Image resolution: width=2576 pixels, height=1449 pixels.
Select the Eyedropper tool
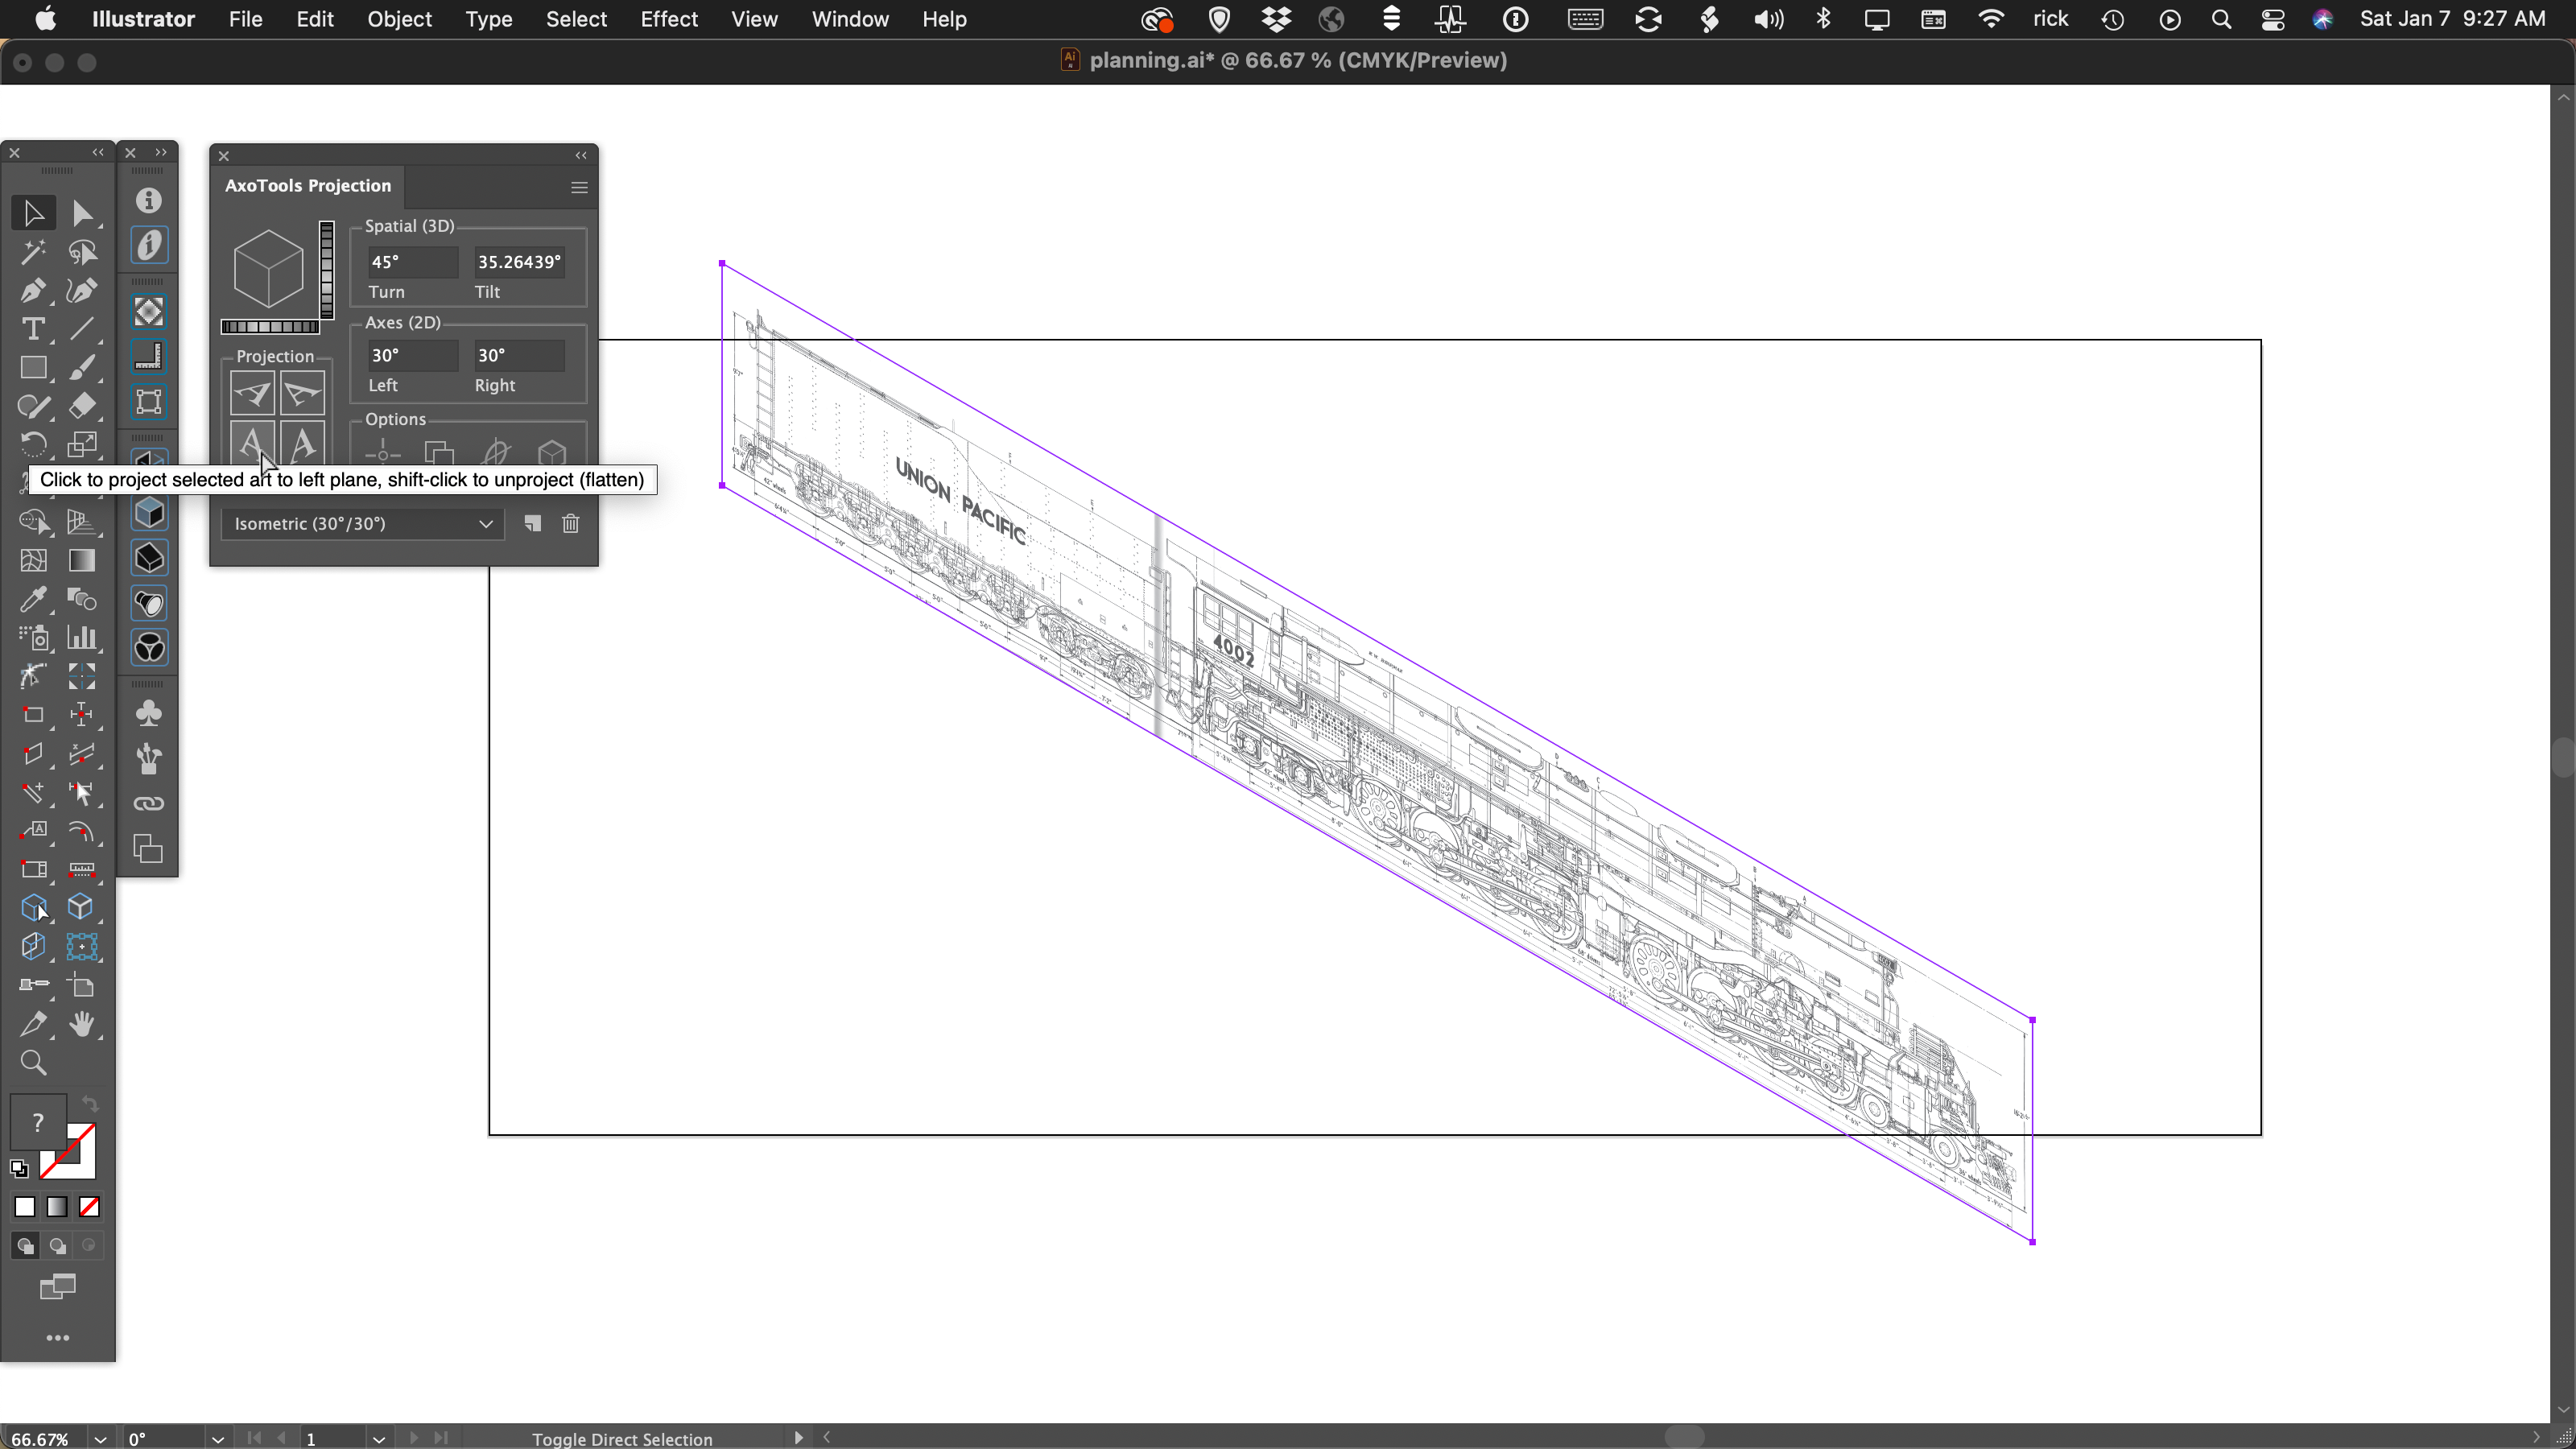(x=33, y=599)
